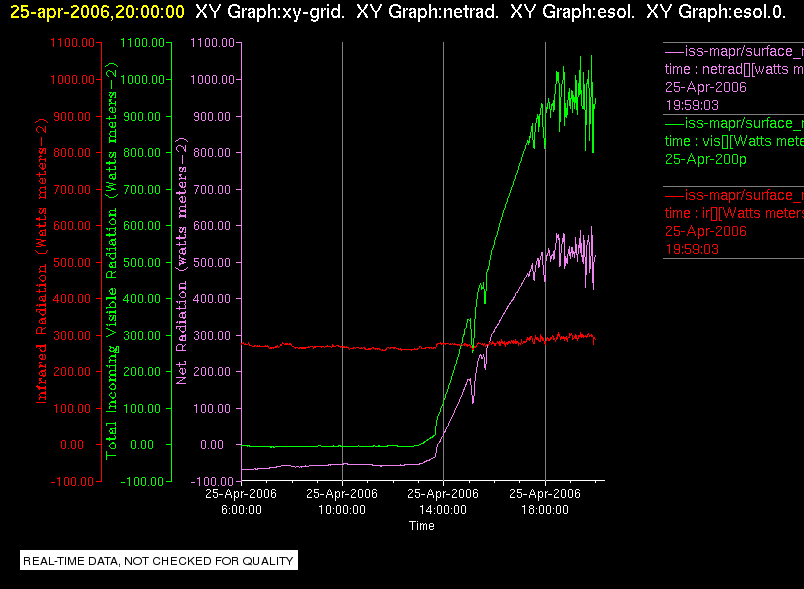Click the yellow timestamp 25-apr-2006,20:00:00
This screenshot has height=589, width=804.
coord(97,11)
